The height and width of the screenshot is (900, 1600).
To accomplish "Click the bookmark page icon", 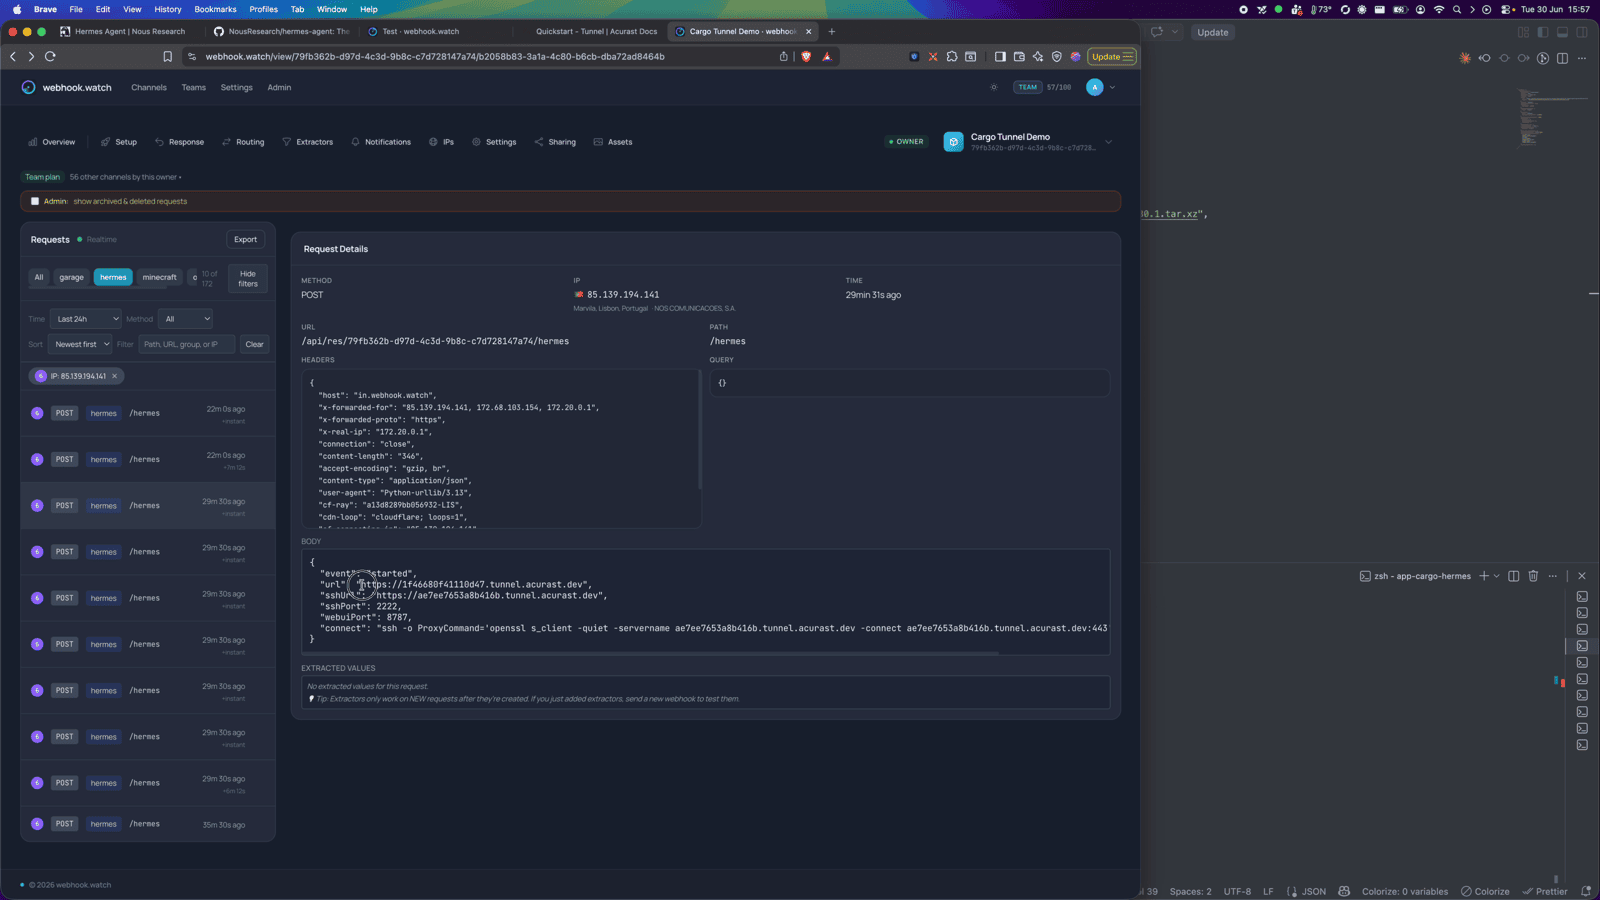I will [x=168, y=57].
